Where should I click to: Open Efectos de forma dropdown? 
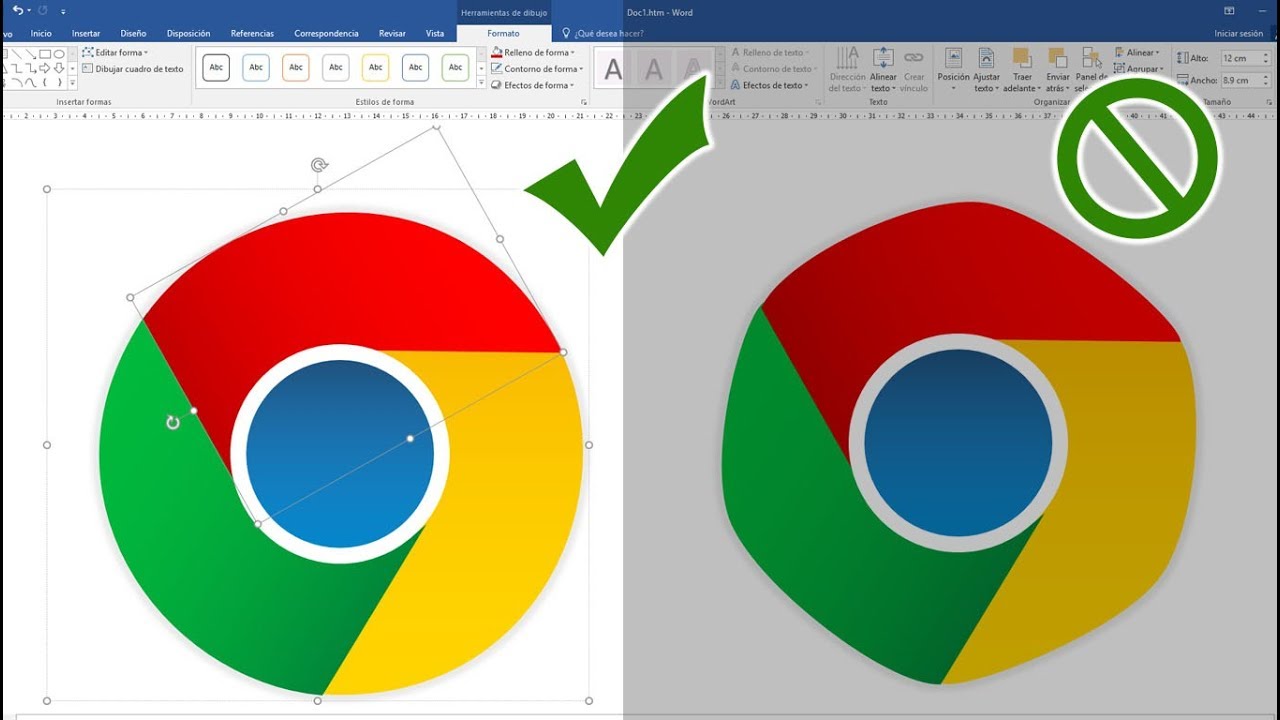click(532, 85)
